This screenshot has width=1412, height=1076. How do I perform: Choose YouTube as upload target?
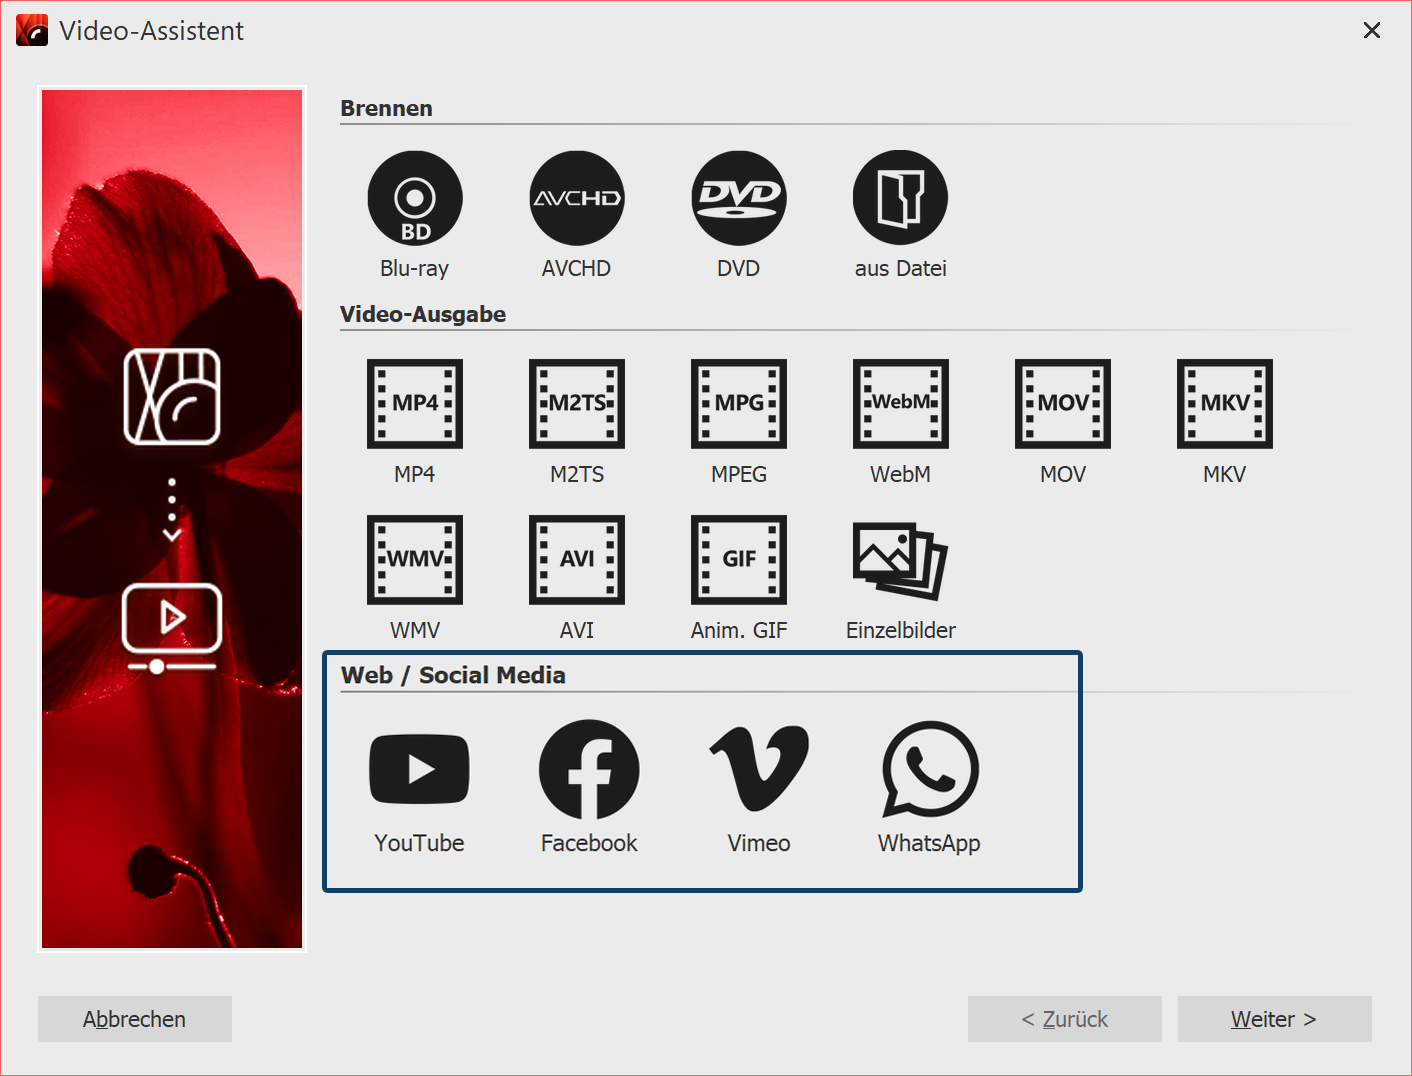(x=419, y=769)
